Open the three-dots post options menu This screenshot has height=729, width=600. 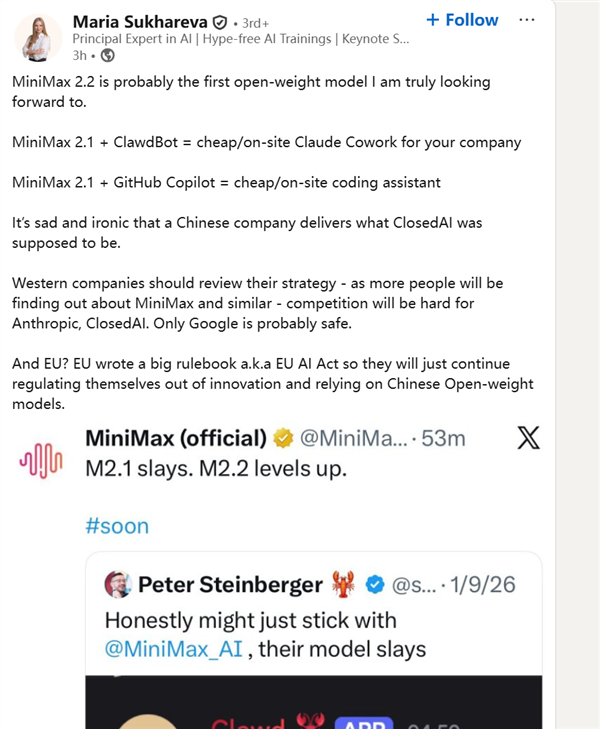tap(529, 20)
